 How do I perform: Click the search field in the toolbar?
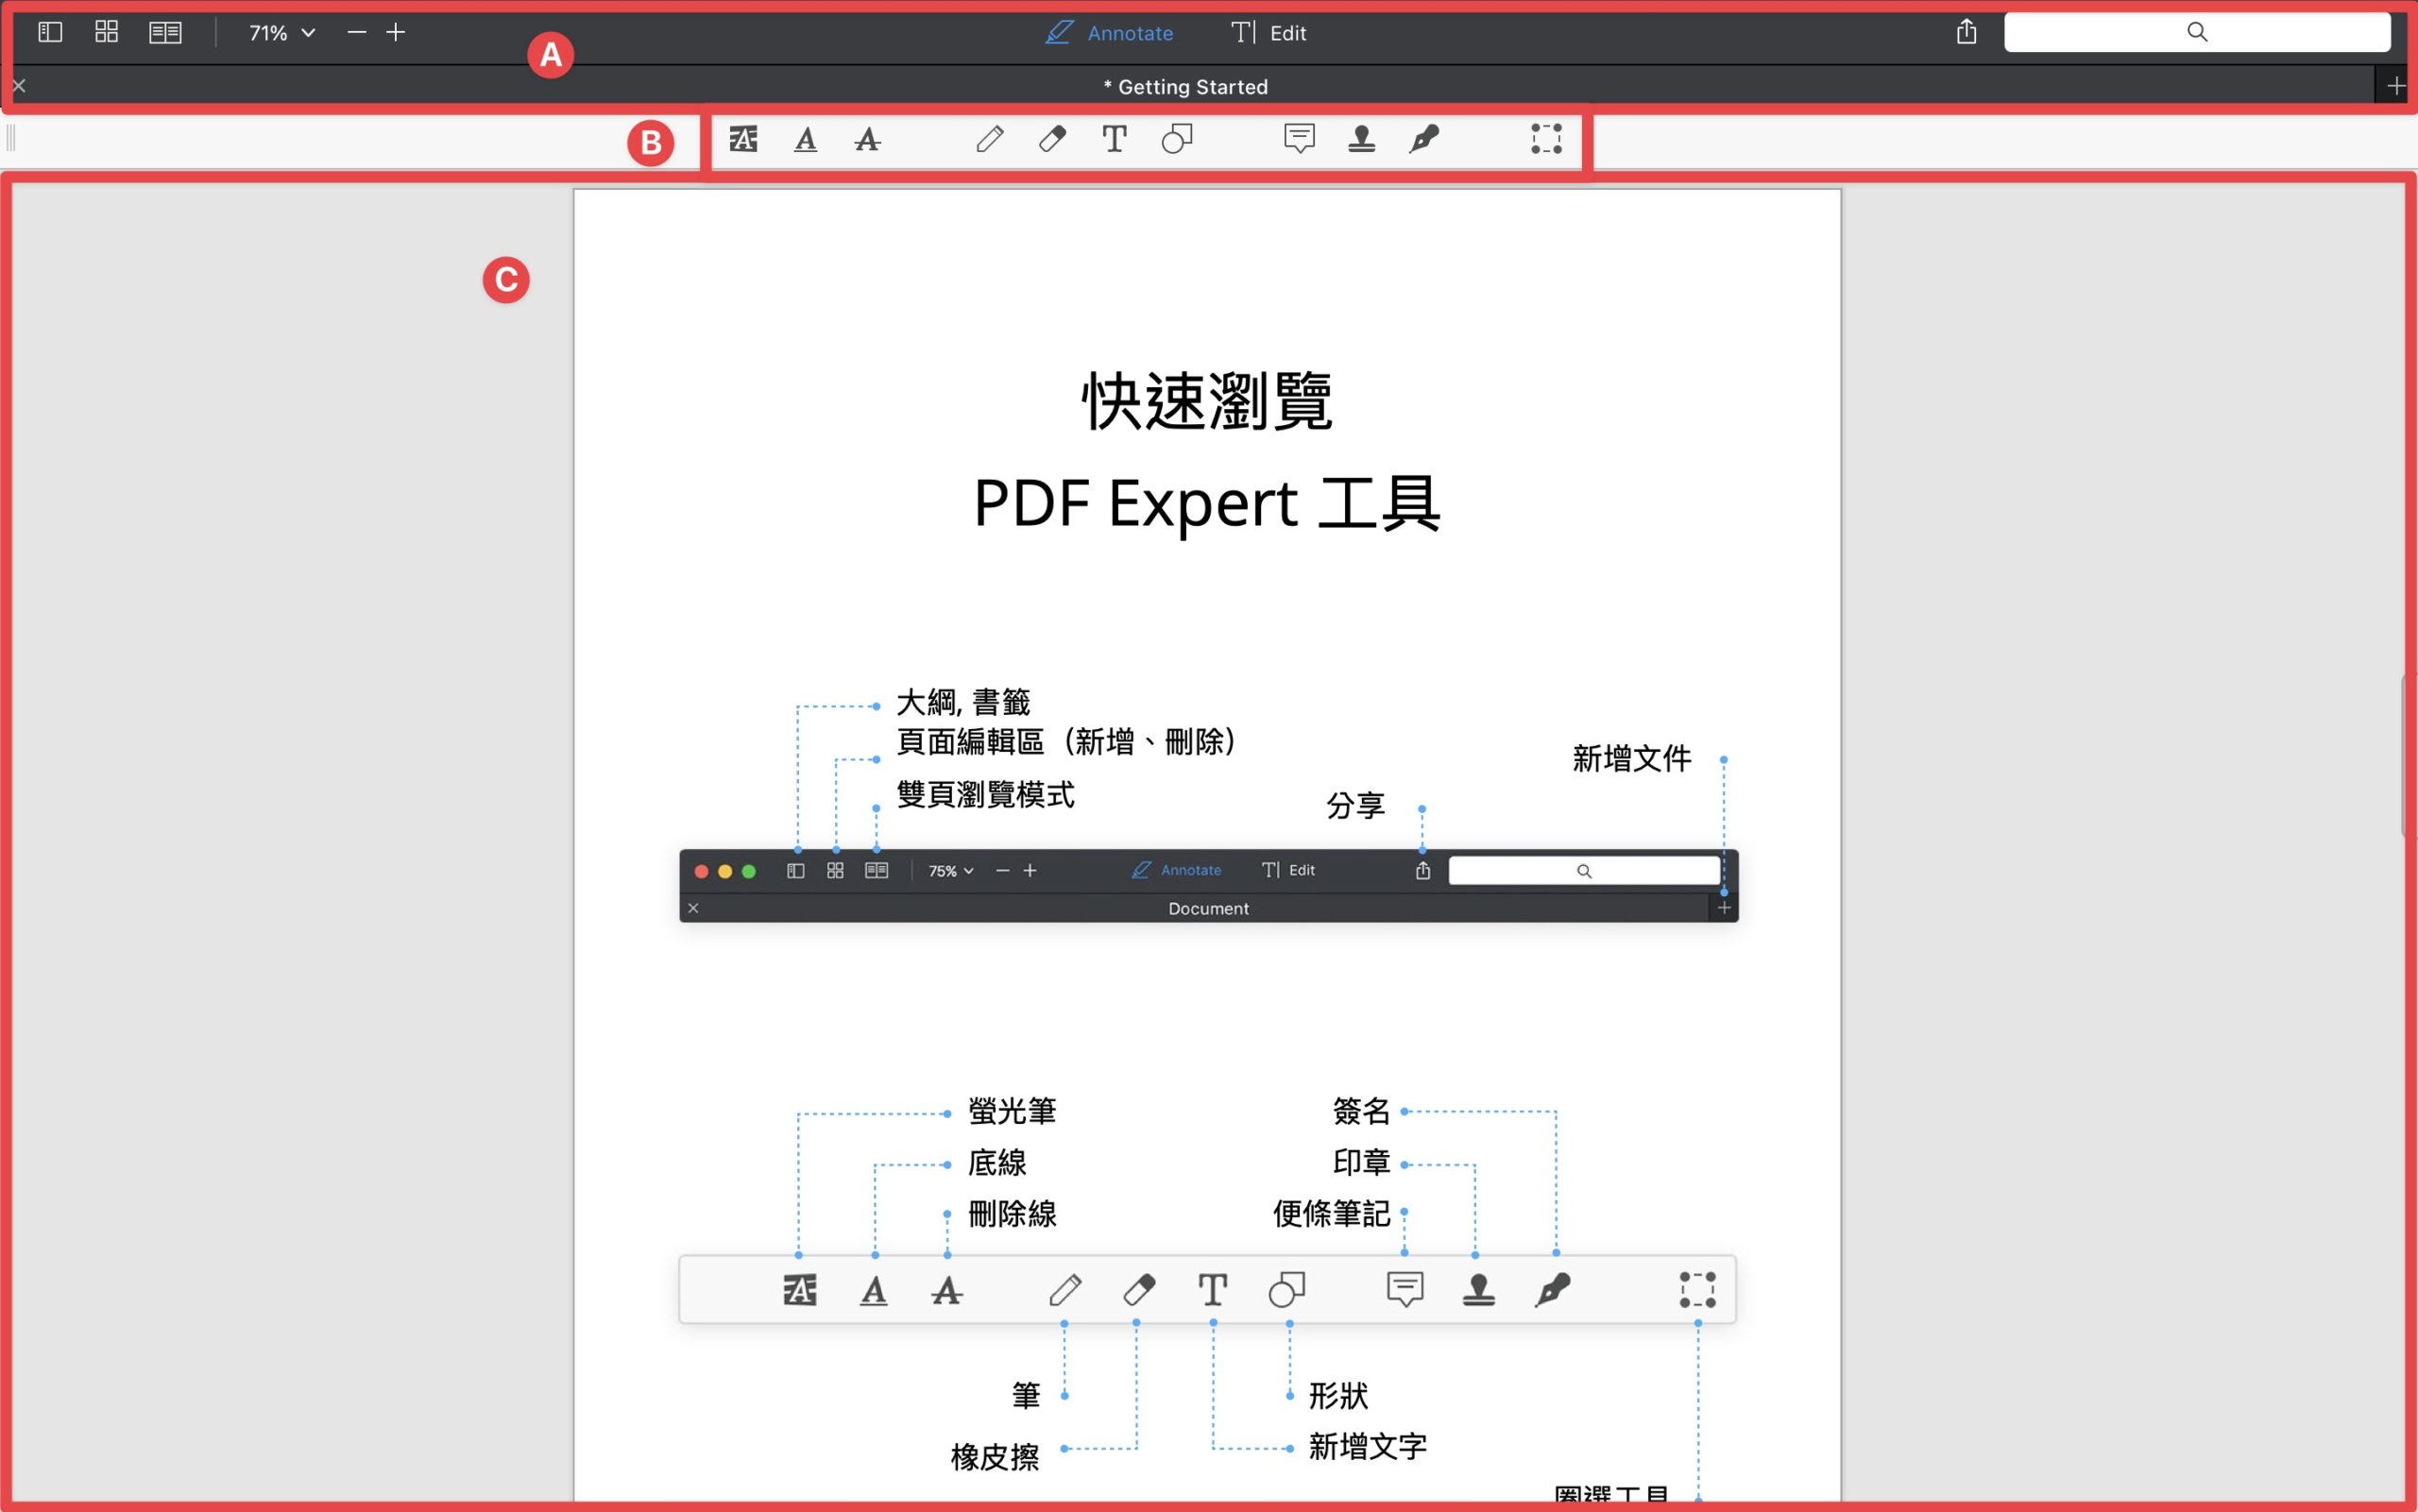point(2197,32)
